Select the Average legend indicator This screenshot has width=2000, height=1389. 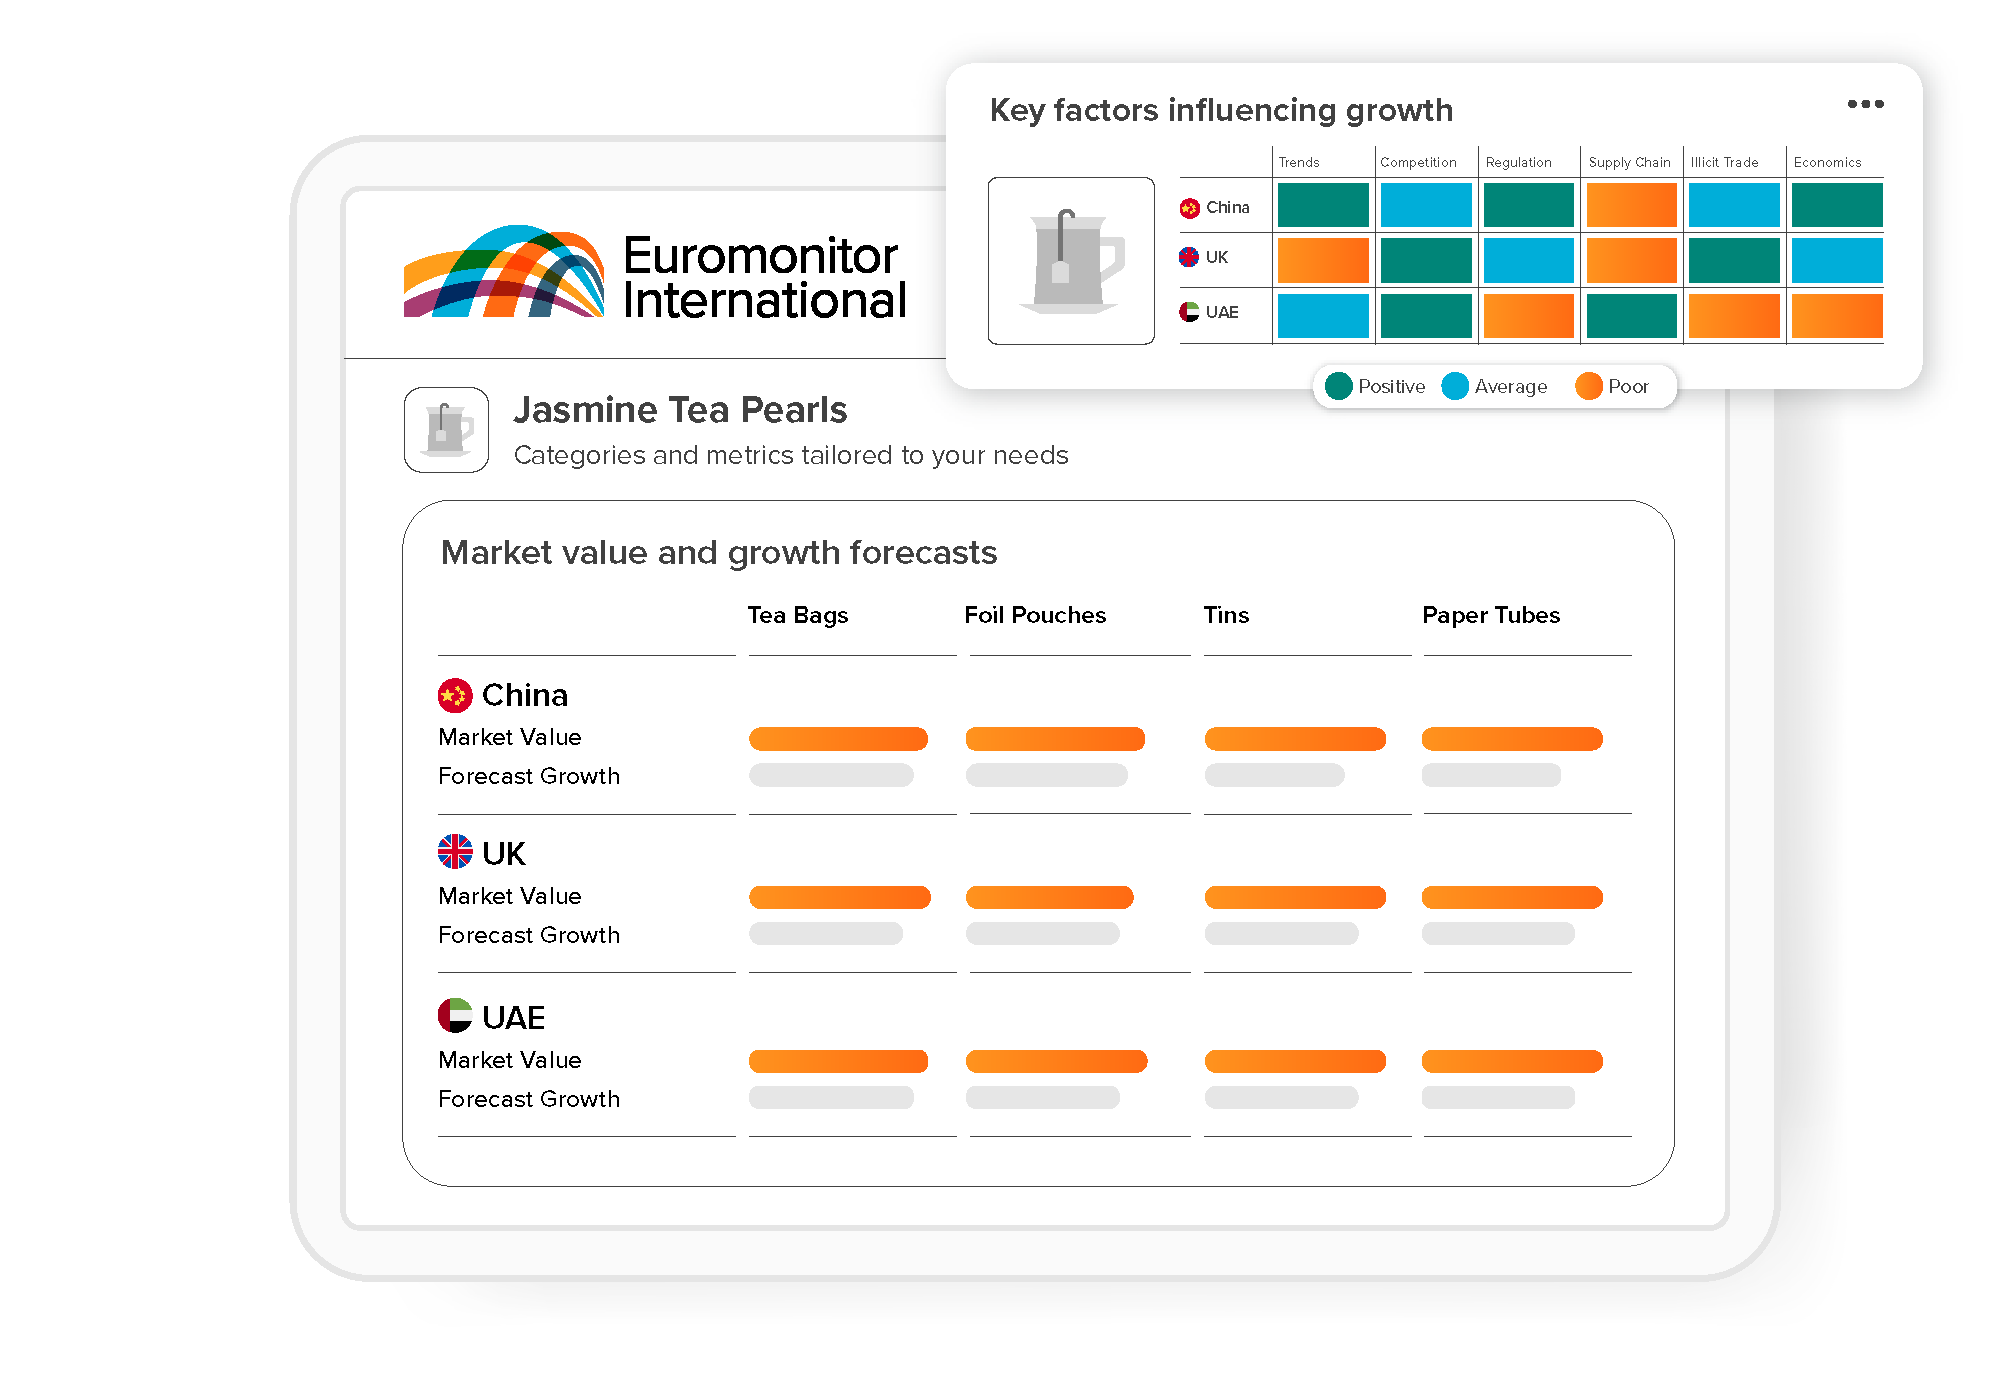(1455, 386)
